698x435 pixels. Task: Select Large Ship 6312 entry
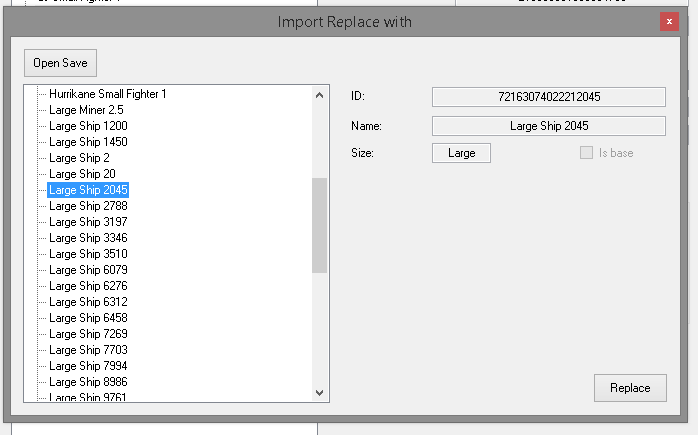point(88,302)
